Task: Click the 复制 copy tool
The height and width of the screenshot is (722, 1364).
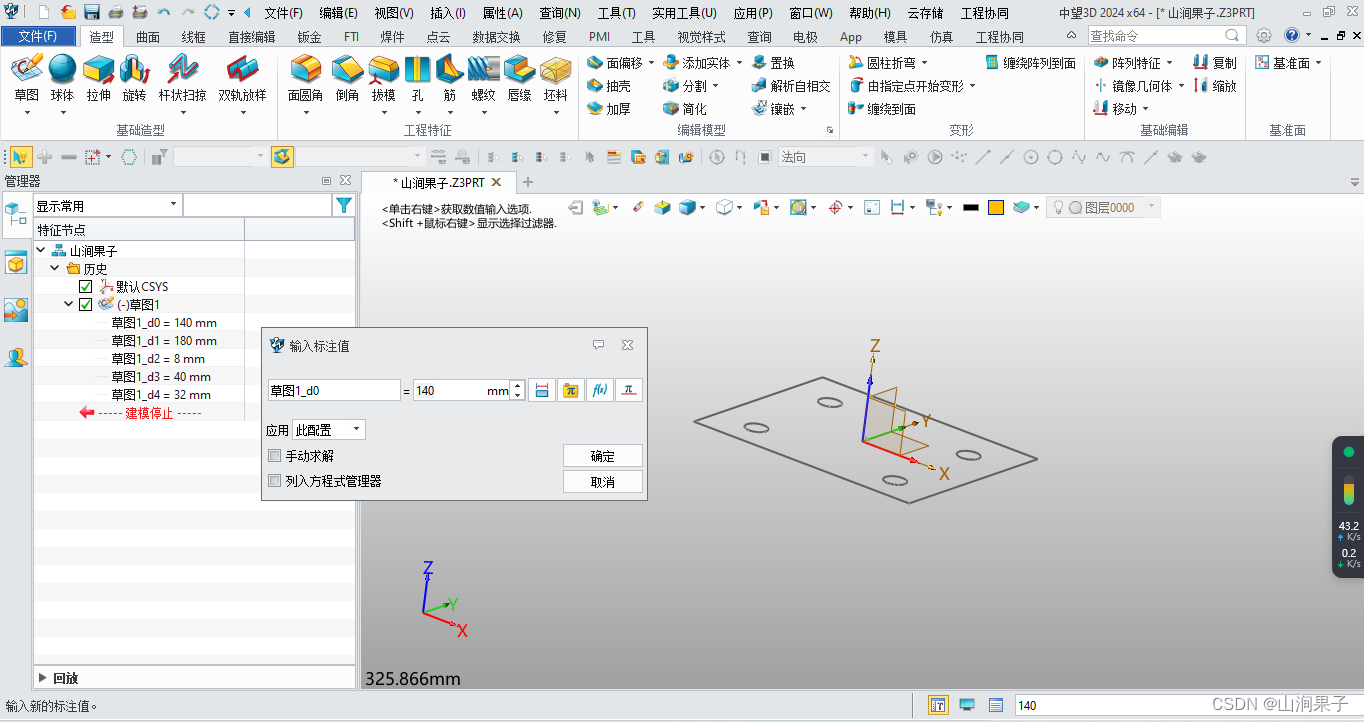Action: [1215, 63]
